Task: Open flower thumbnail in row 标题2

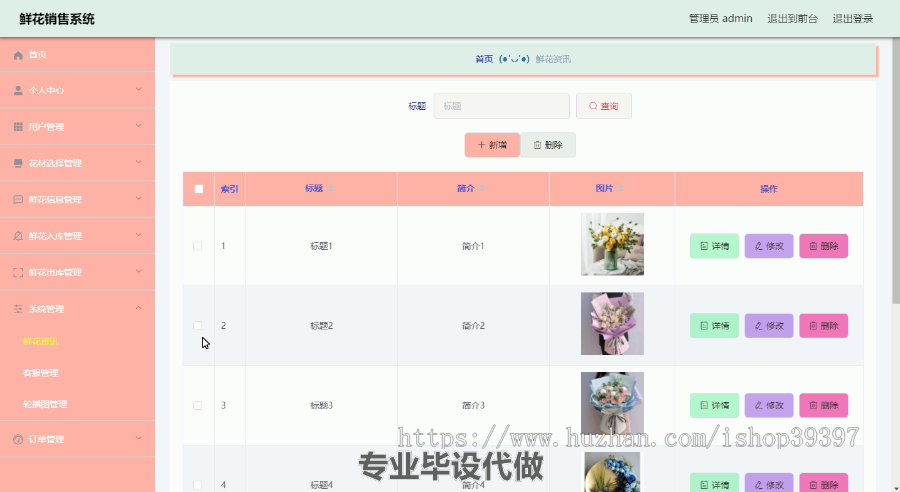Action: coord(612,324)
